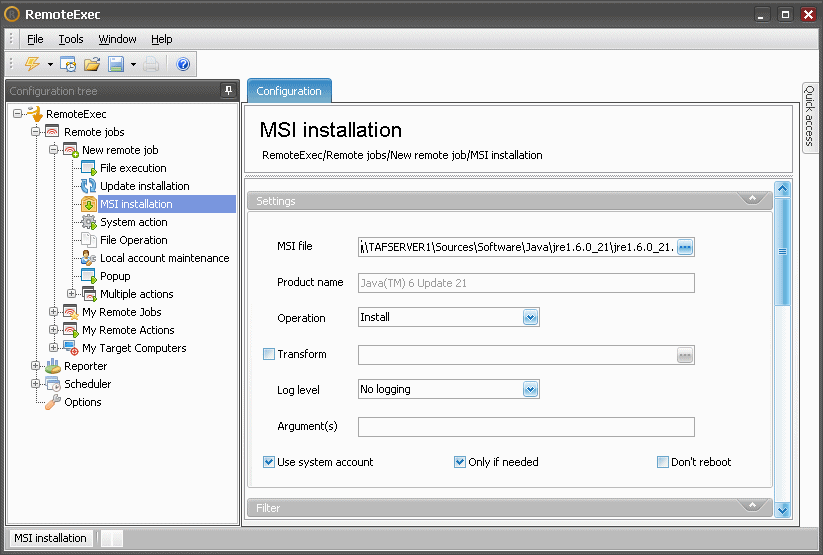Click the scroll down arrow of settings panel
Viewport: 823px width, 555px height.
click(x=783, y=510)
